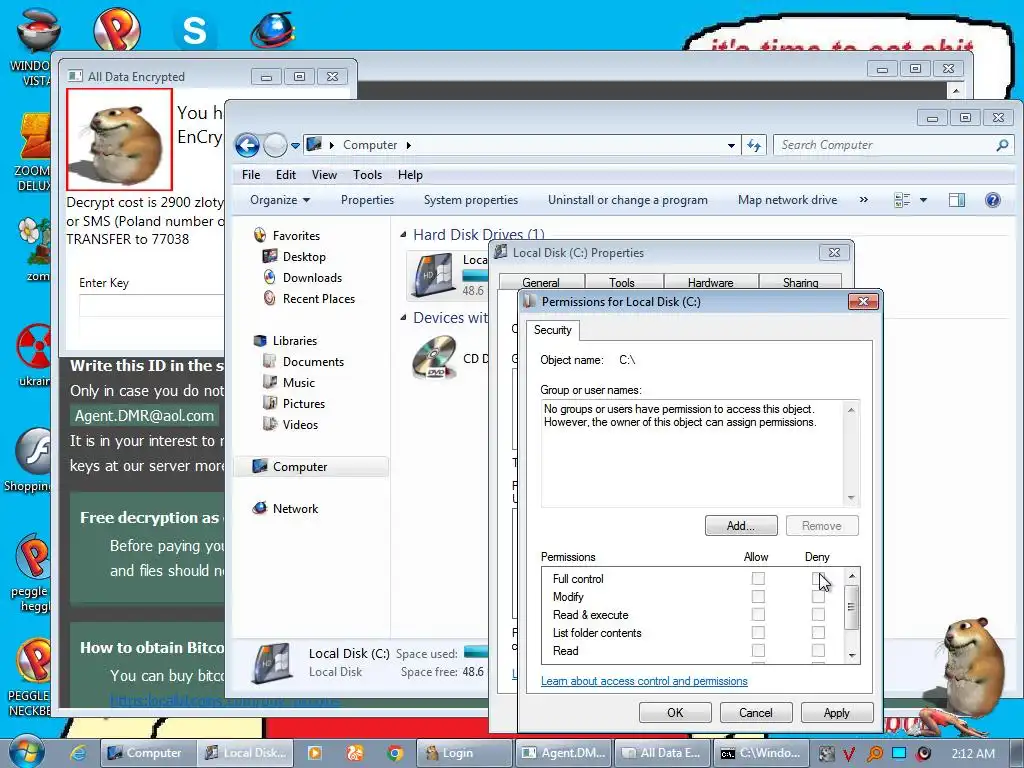Switch to Hardware tab in Properties

pos(711,282)
